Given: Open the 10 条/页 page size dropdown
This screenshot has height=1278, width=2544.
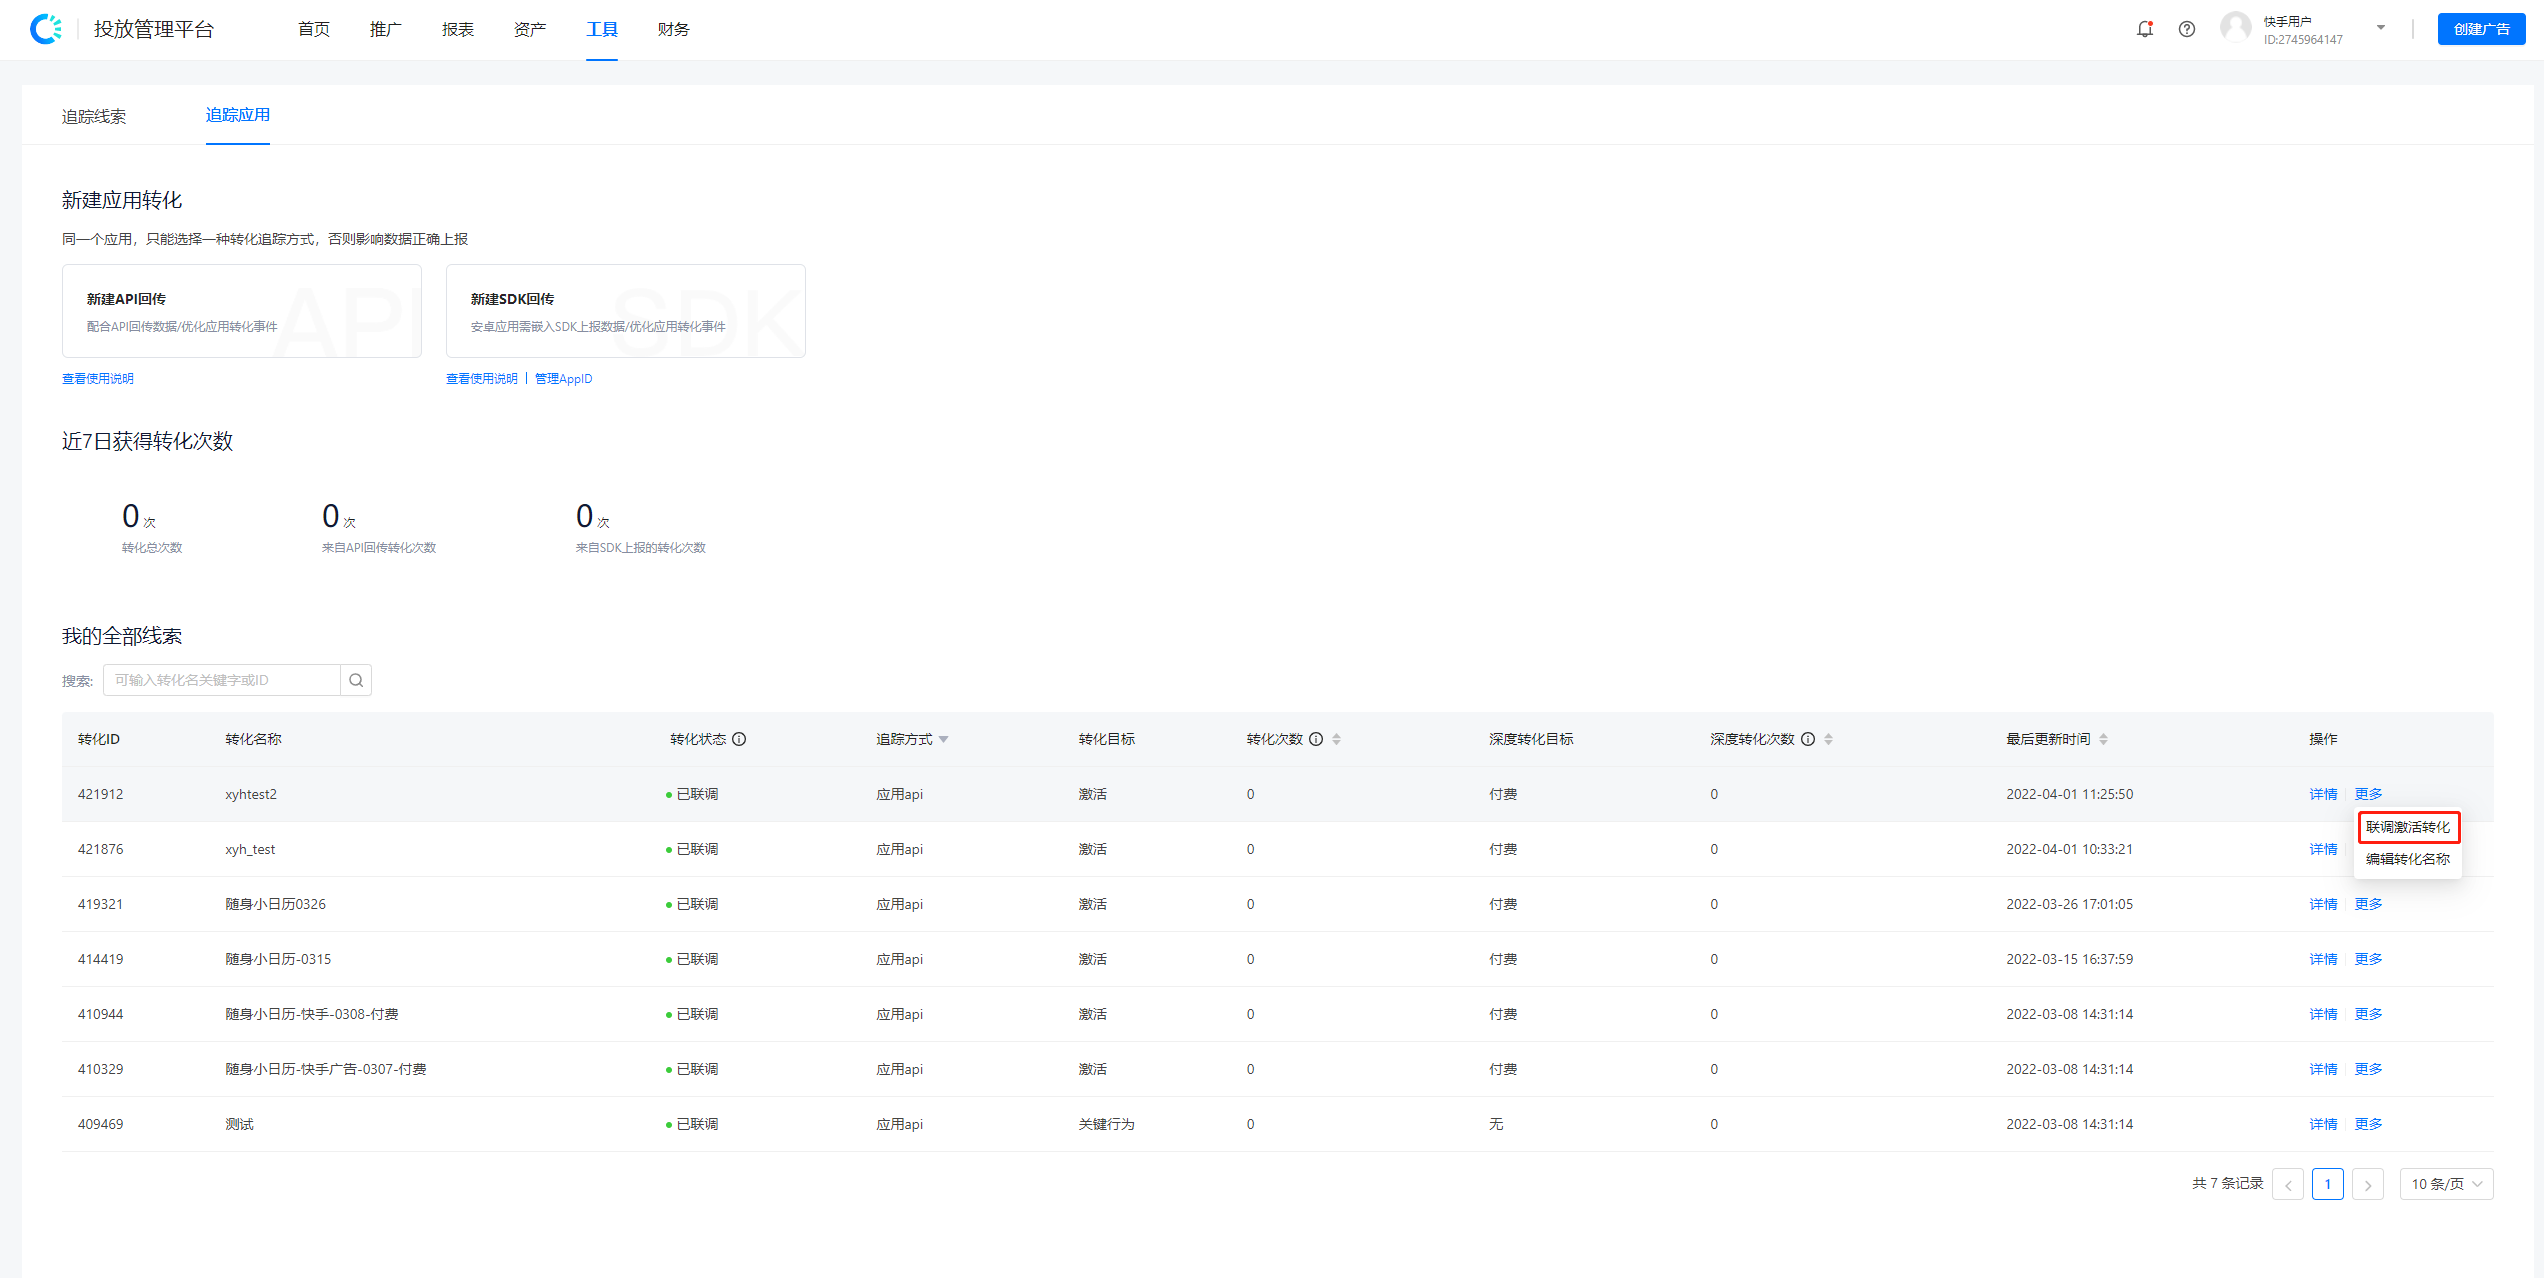Looking at the screenshot, I should click(2446, 1184).
